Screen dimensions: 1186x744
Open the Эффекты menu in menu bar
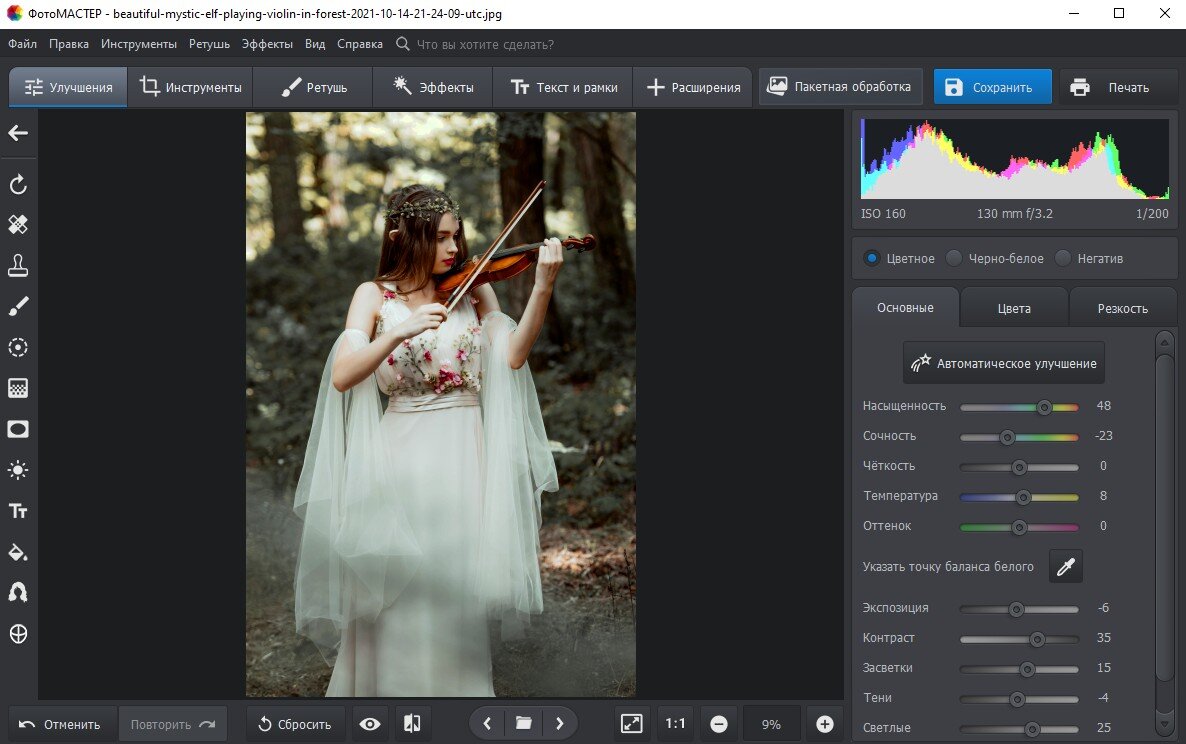[267, 44]
